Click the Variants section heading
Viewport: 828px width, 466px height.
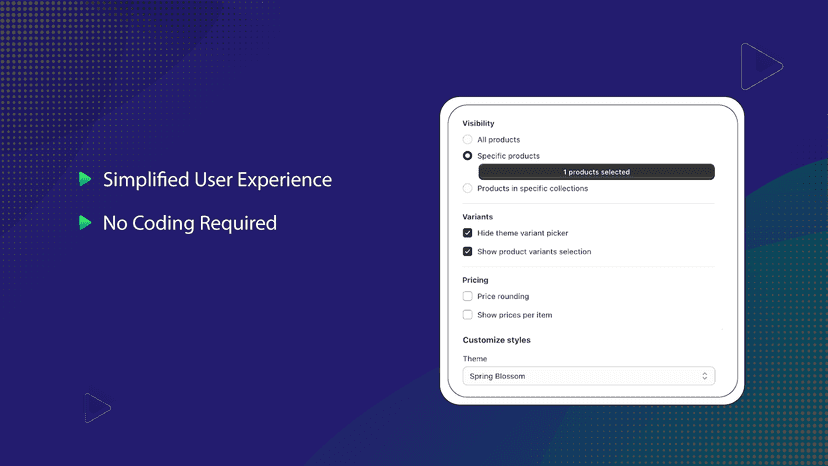coord(477,217)
